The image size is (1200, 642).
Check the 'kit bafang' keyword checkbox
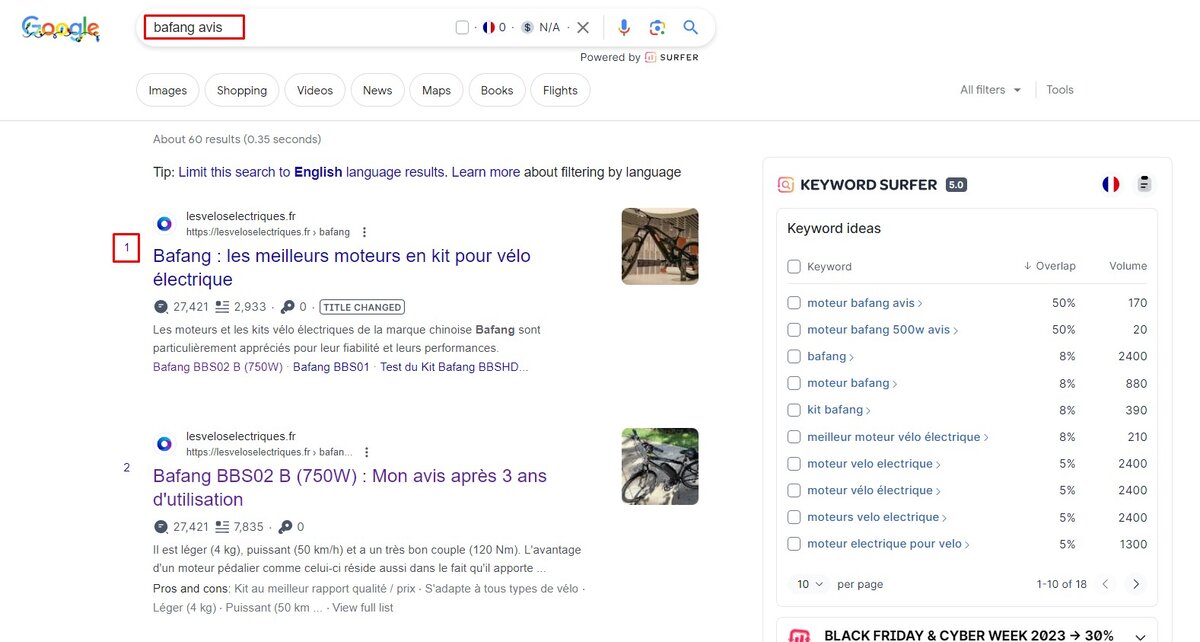pyautogui.click(x=794, y=410)
